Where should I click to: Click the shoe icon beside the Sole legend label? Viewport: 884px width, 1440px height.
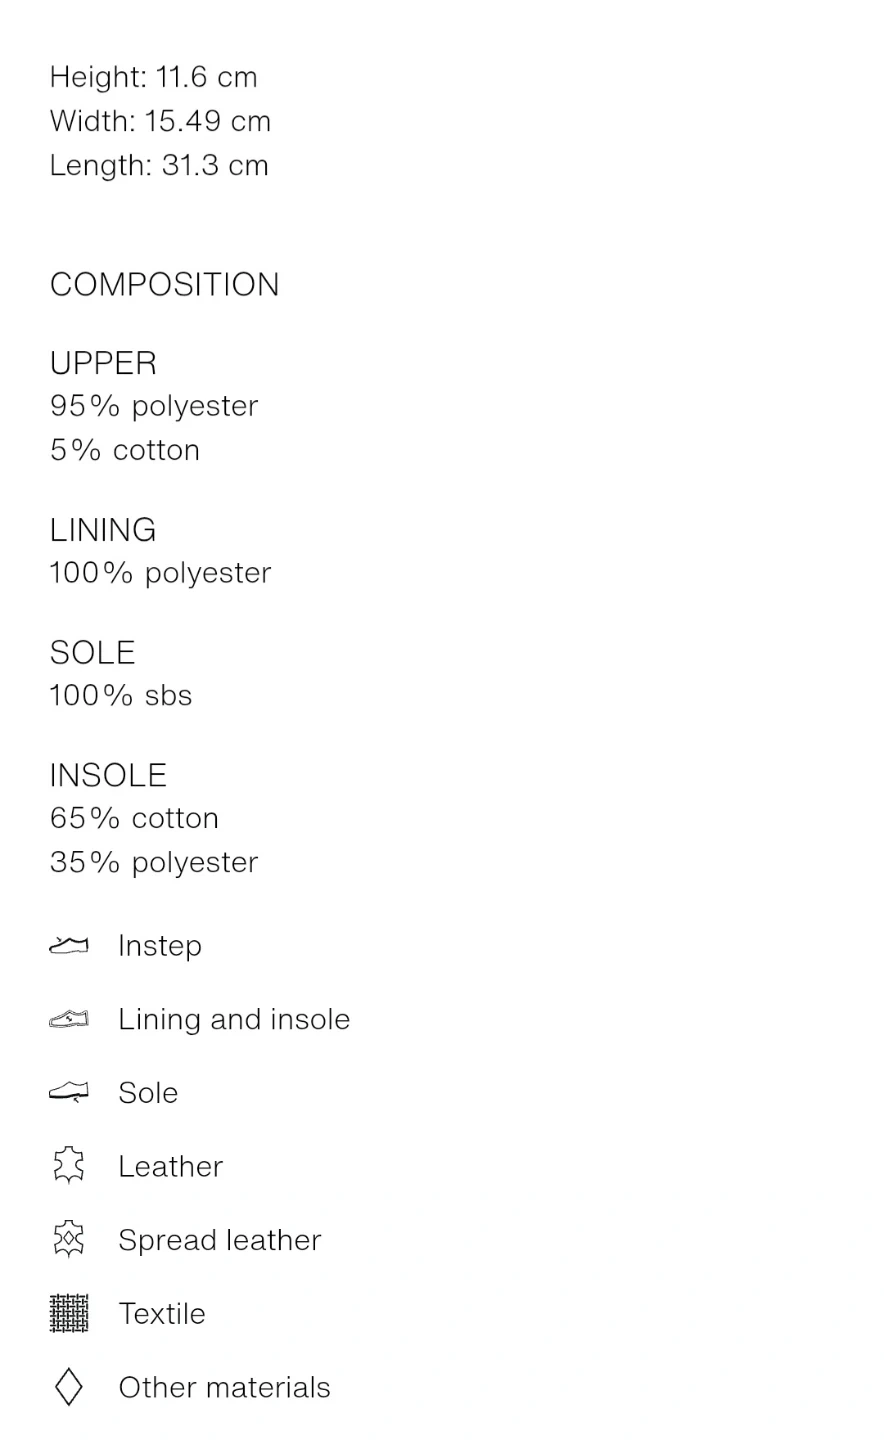click(68, 1092)
